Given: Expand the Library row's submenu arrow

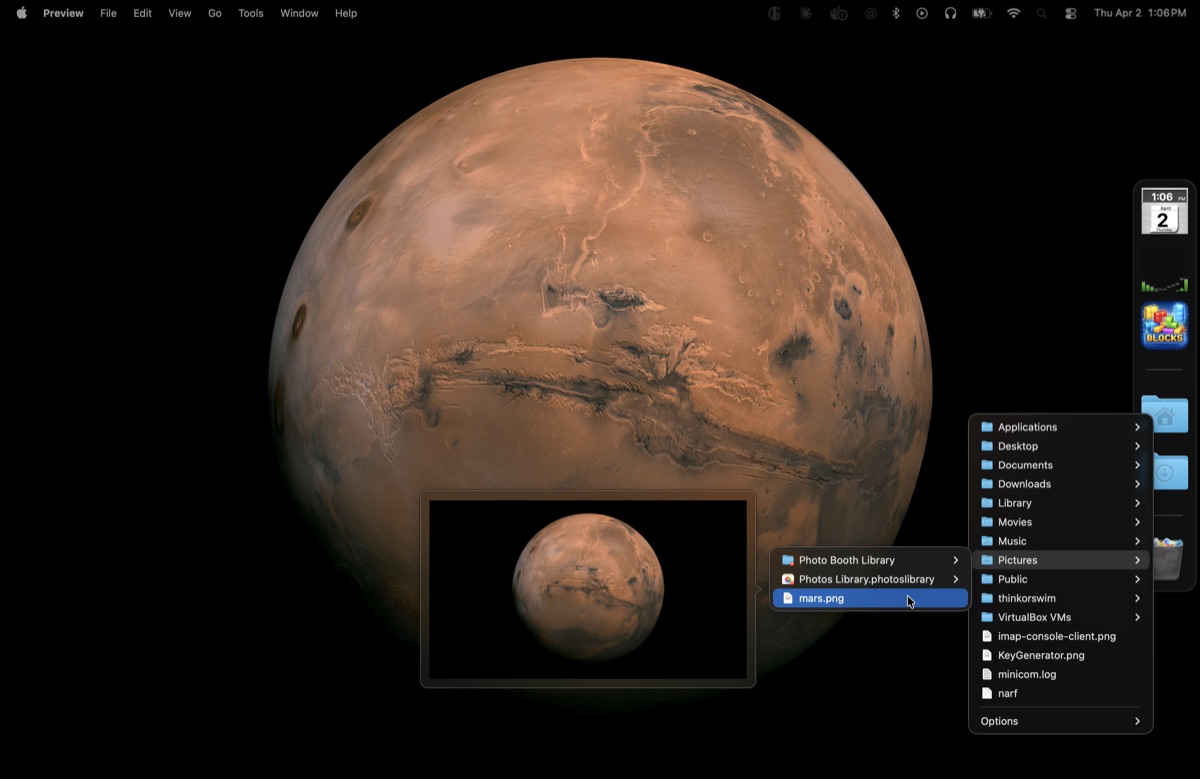Looking at the screenshot, I should 1137,503.
